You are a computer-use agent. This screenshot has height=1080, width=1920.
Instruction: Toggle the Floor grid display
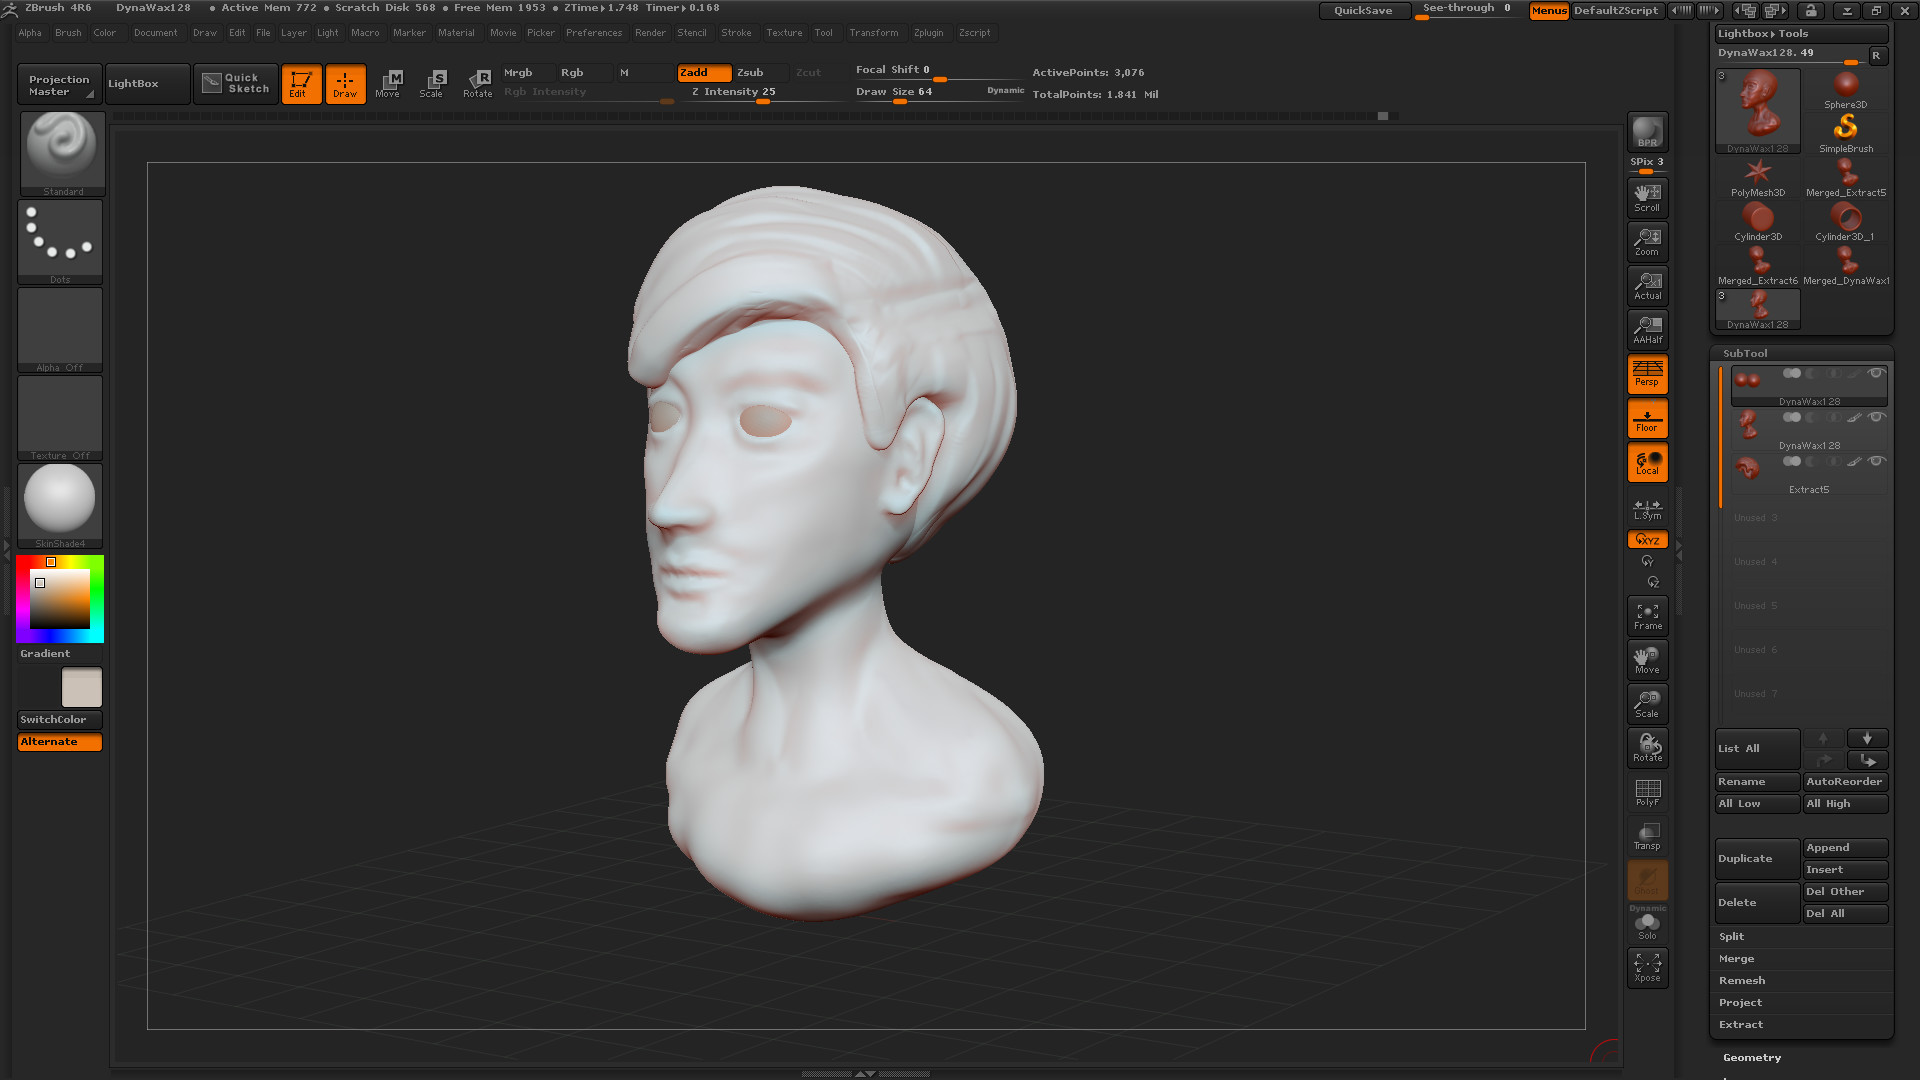click(1646, 417)
